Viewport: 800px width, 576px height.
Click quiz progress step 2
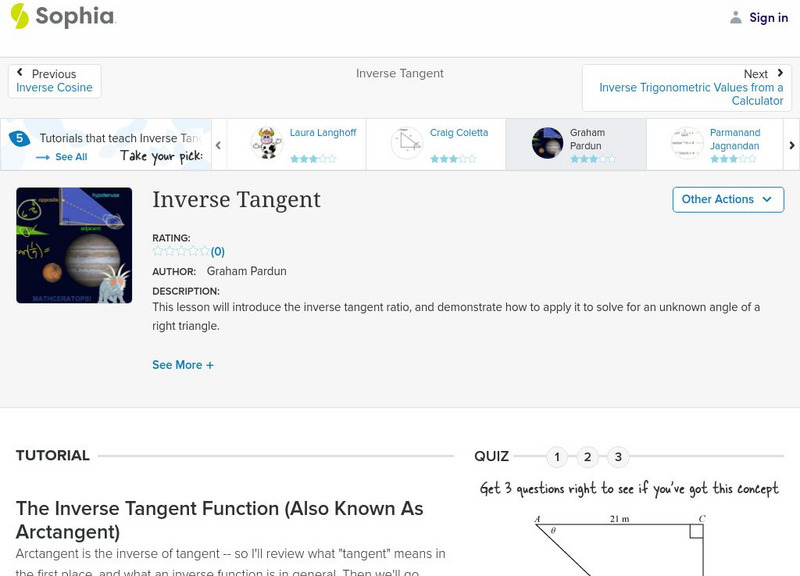tap(588, 456)
